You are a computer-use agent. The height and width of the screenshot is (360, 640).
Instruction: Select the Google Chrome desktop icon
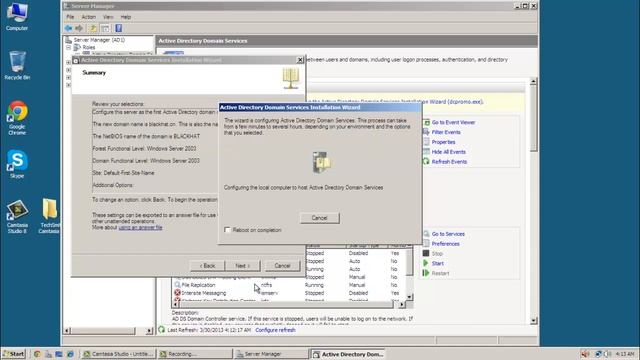point(17,118)
